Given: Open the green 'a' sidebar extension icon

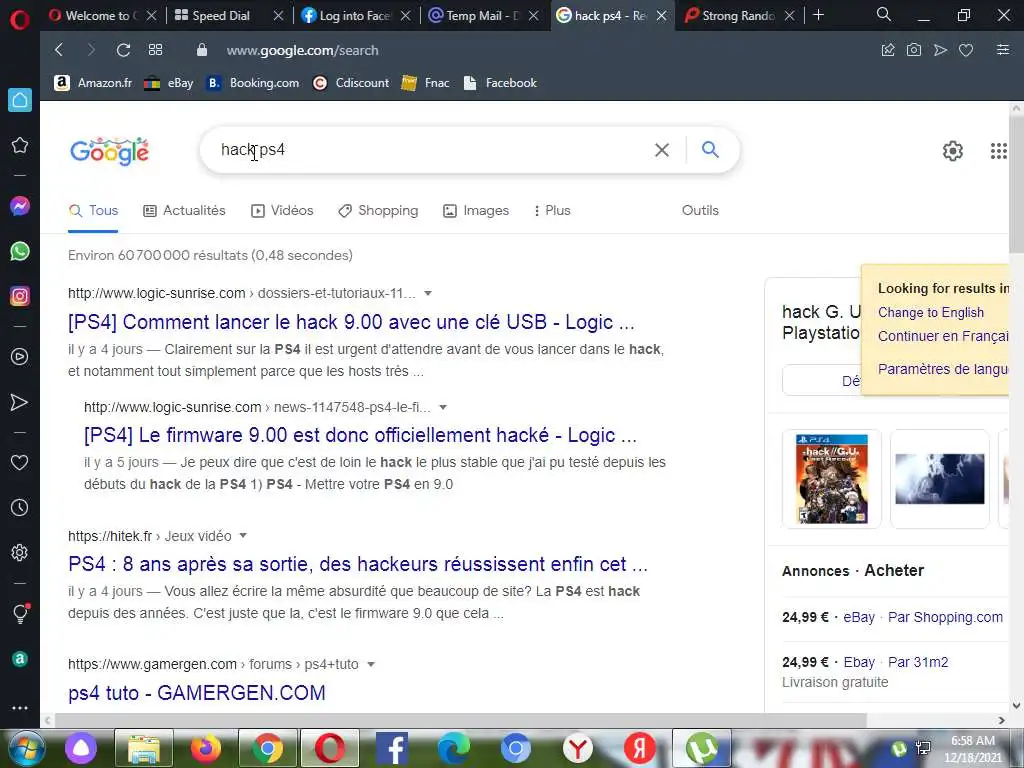Looking at the screenshot, I should point(20,659).
